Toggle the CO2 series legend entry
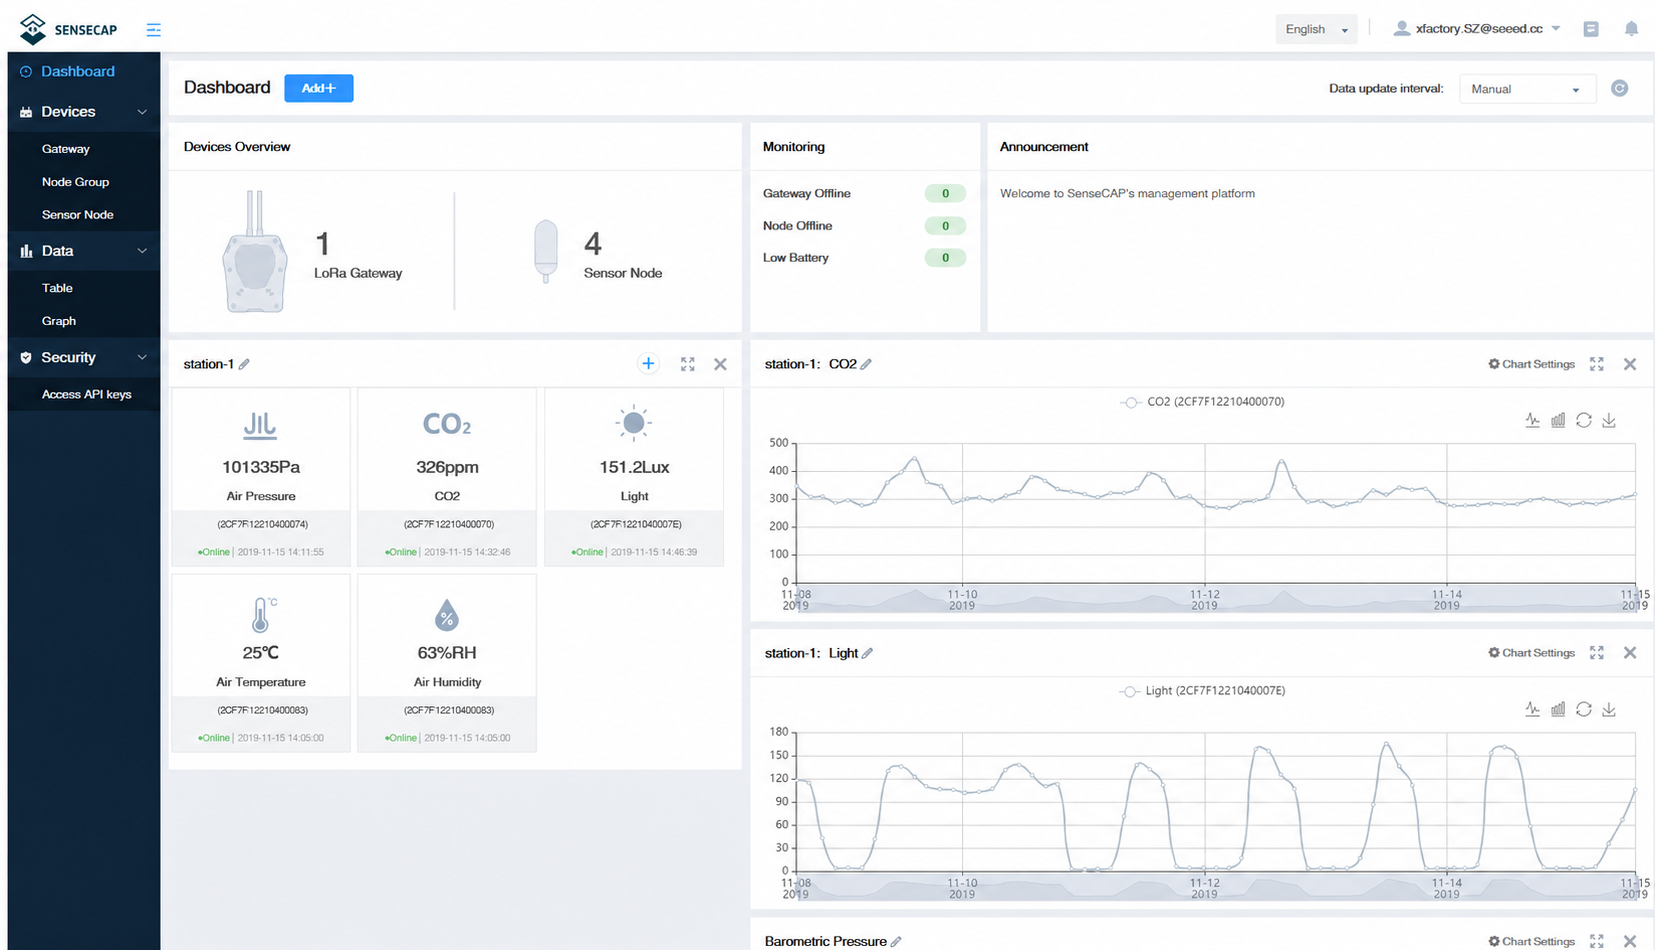The width and height of the screenshot is (1655, 950). point(1202,402)
